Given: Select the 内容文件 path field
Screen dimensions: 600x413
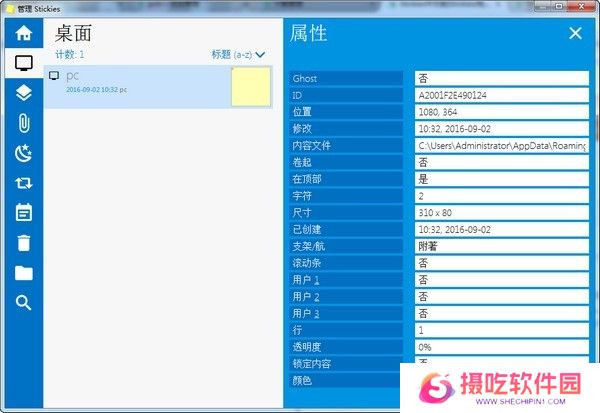Looking at the screenshot, I should [x=501, y=146].
